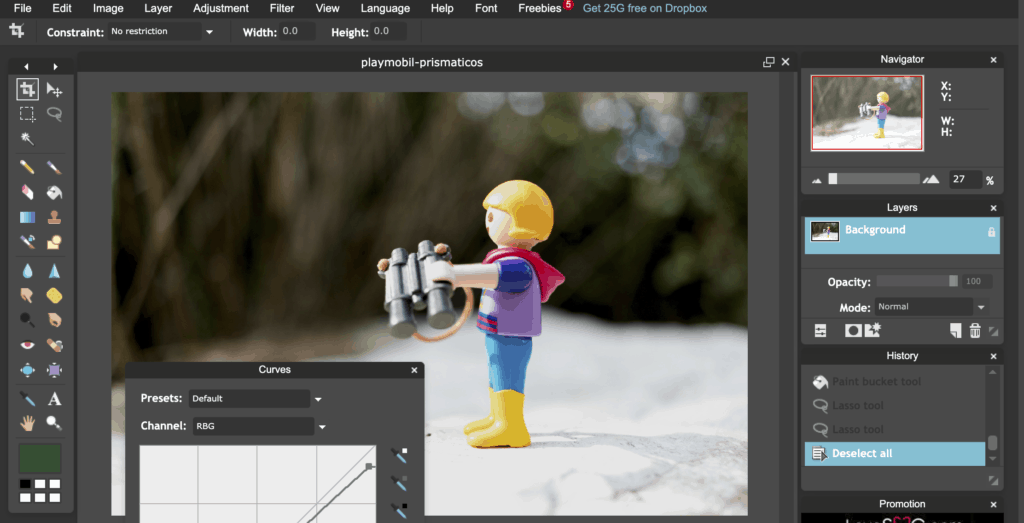
Task: Open the Language menu
Action: (385, 8)
